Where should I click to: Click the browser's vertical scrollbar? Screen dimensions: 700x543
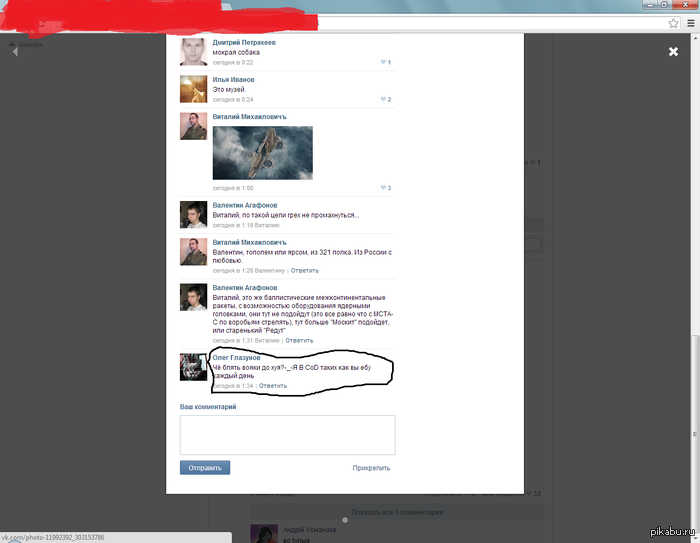[x=694, y=250]
